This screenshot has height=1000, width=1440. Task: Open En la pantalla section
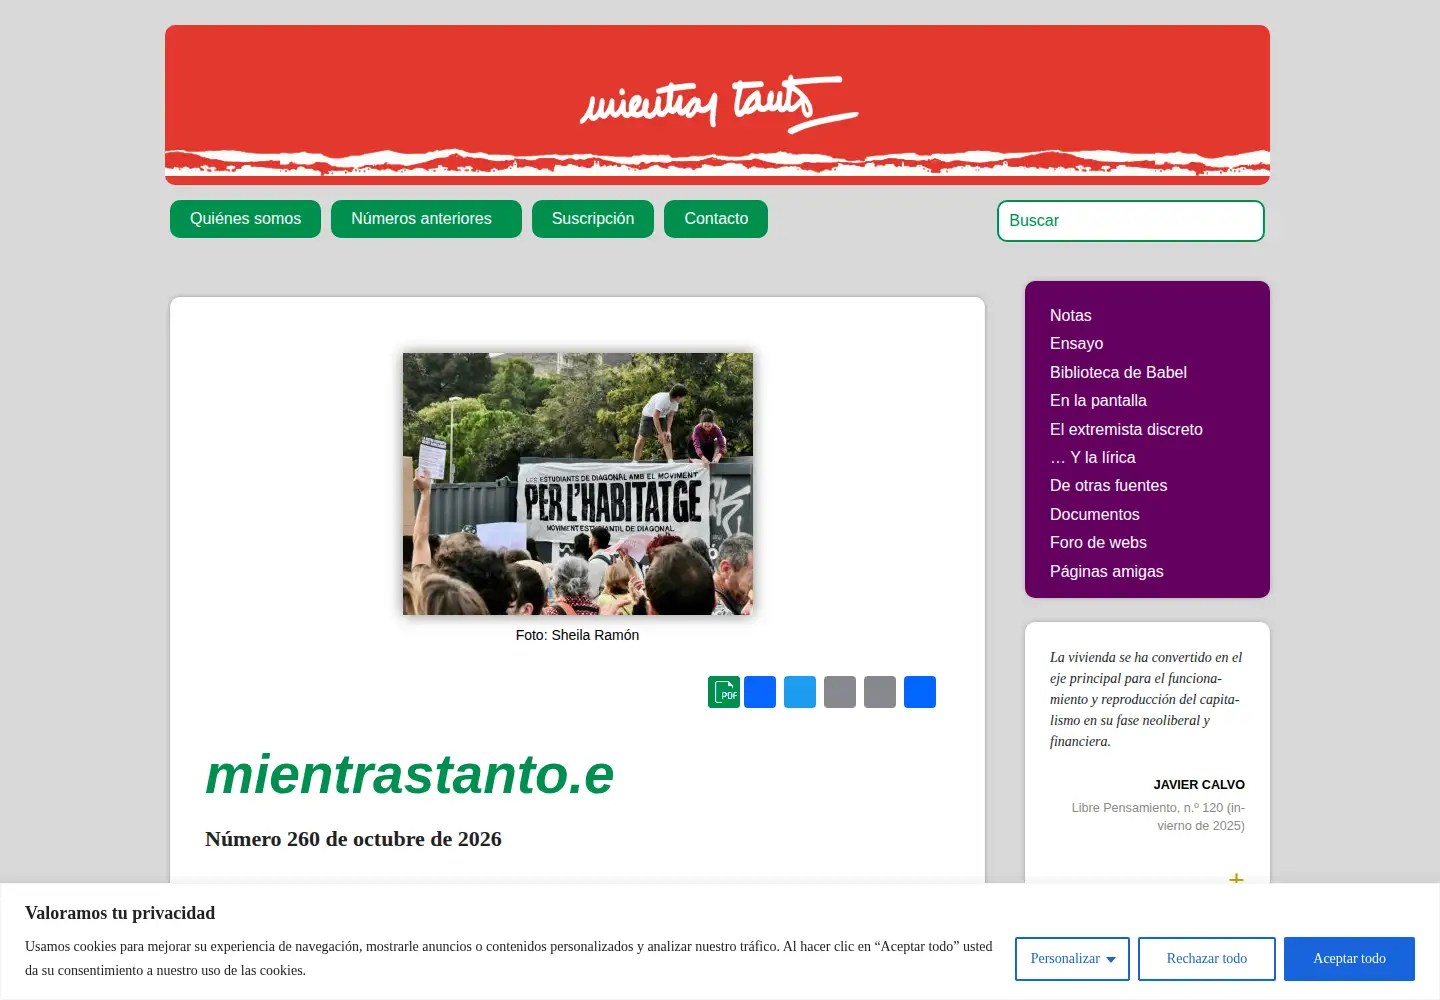[x=1098, y=400]
